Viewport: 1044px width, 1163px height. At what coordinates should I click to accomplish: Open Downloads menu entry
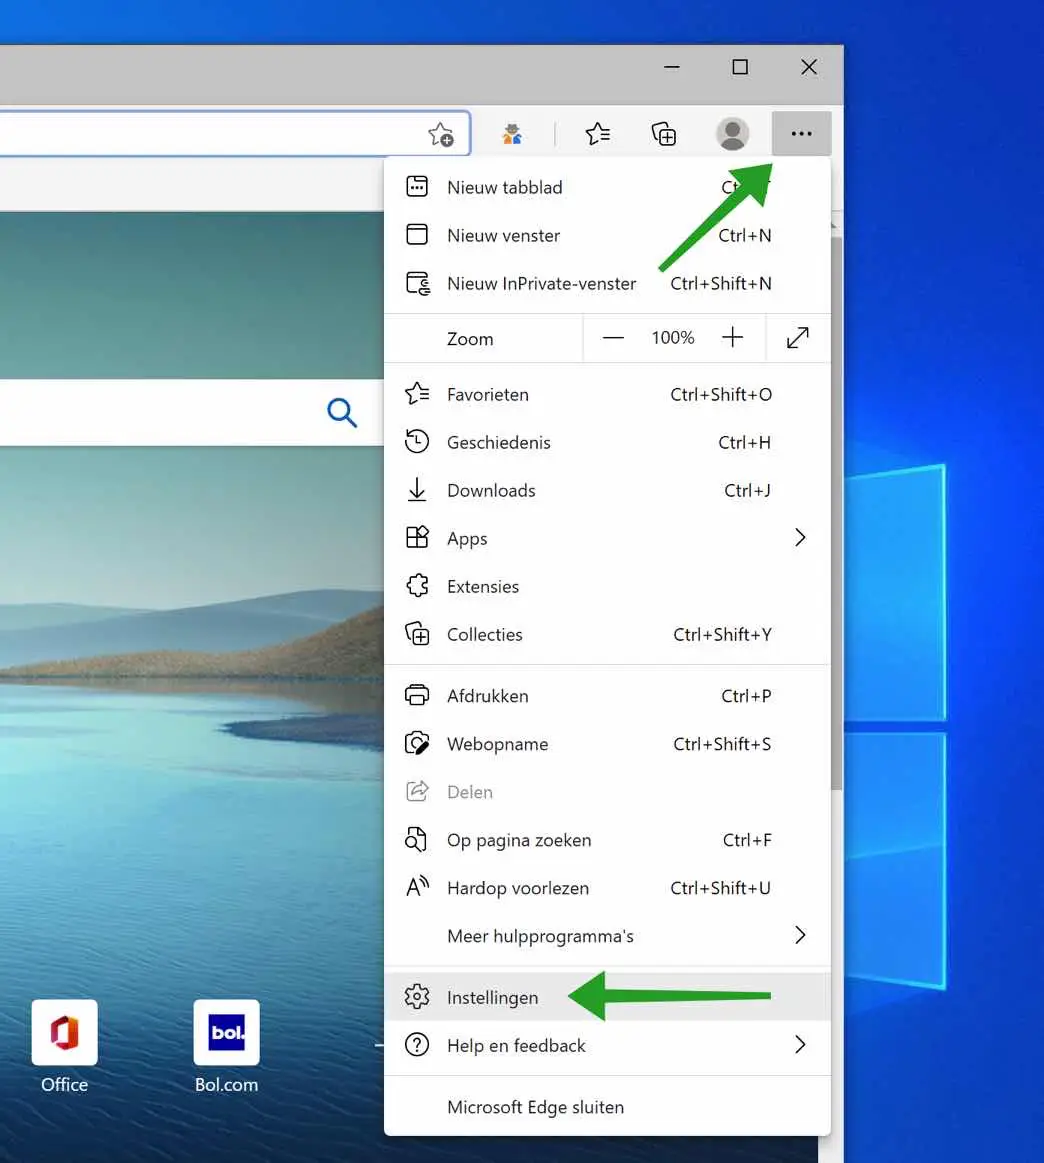(607, 490)
